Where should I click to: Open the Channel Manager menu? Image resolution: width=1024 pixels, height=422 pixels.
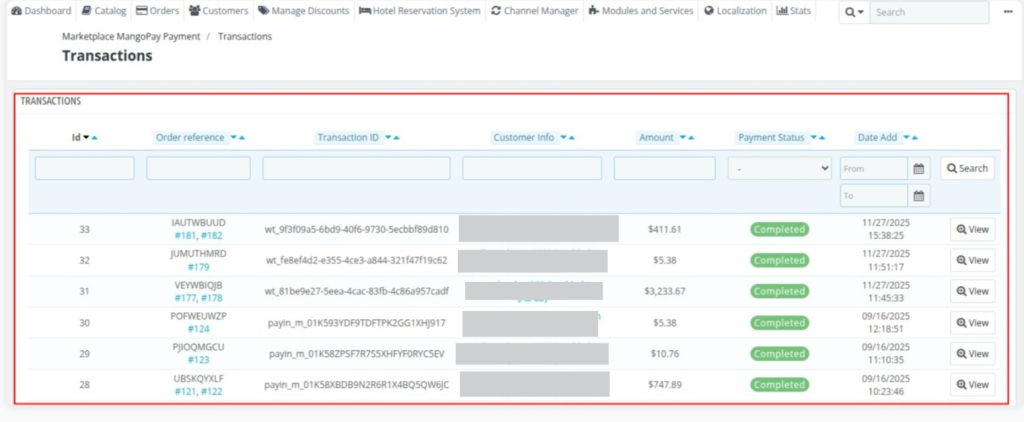click(x=535, y=11)
